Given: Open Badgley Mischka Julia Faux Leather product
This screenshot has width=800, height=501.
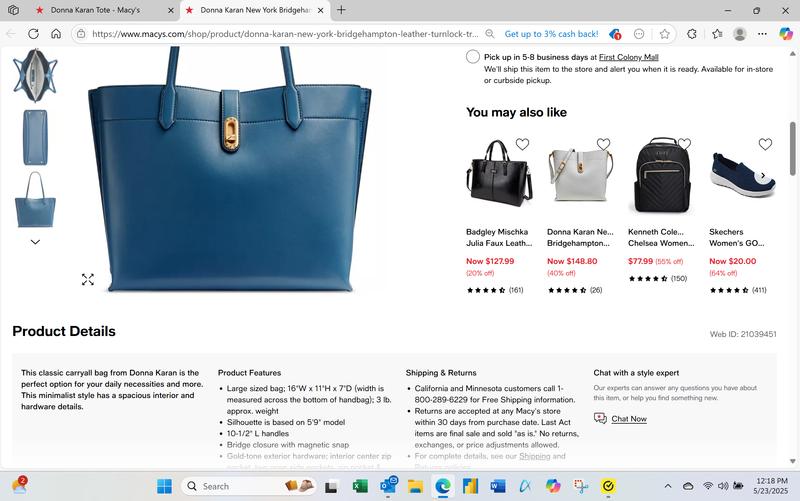Looking at the screenshot, I should point(499,237).
